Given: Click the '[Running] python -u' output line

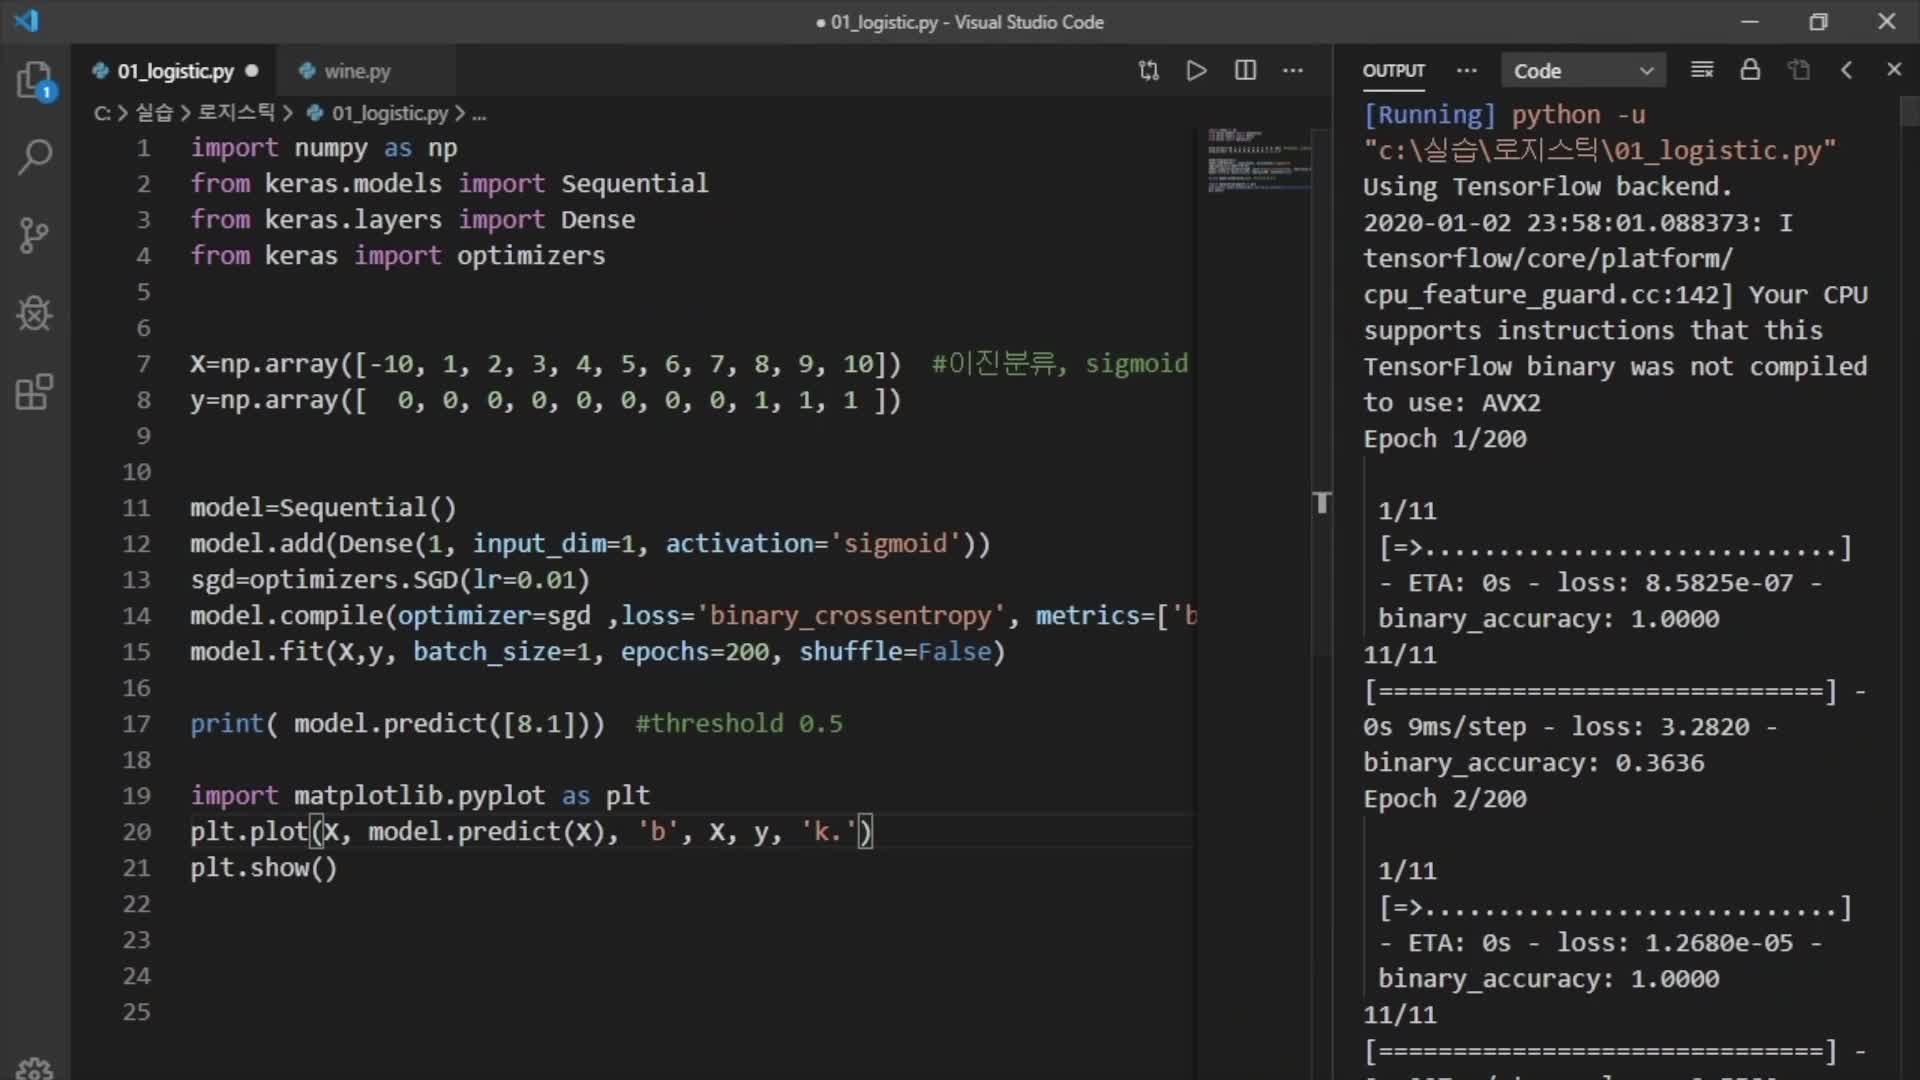Looking at the screenshot, I should (1504, 115).
